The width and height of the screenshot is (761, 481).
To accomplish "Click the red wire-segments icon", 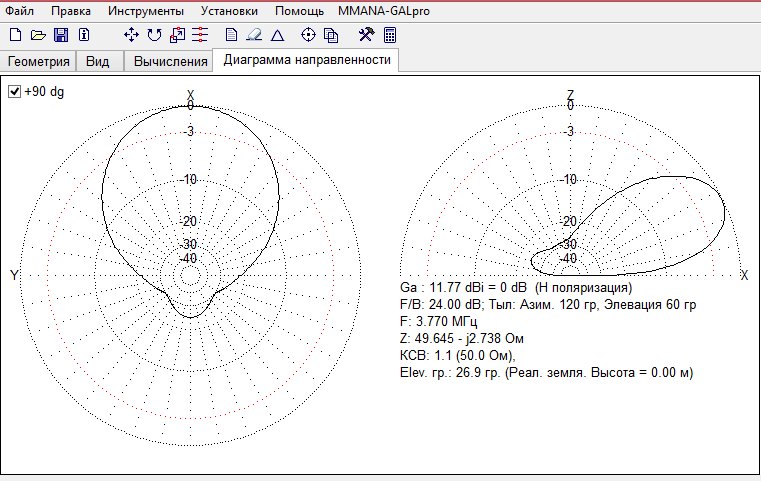I will coord(200,35).
